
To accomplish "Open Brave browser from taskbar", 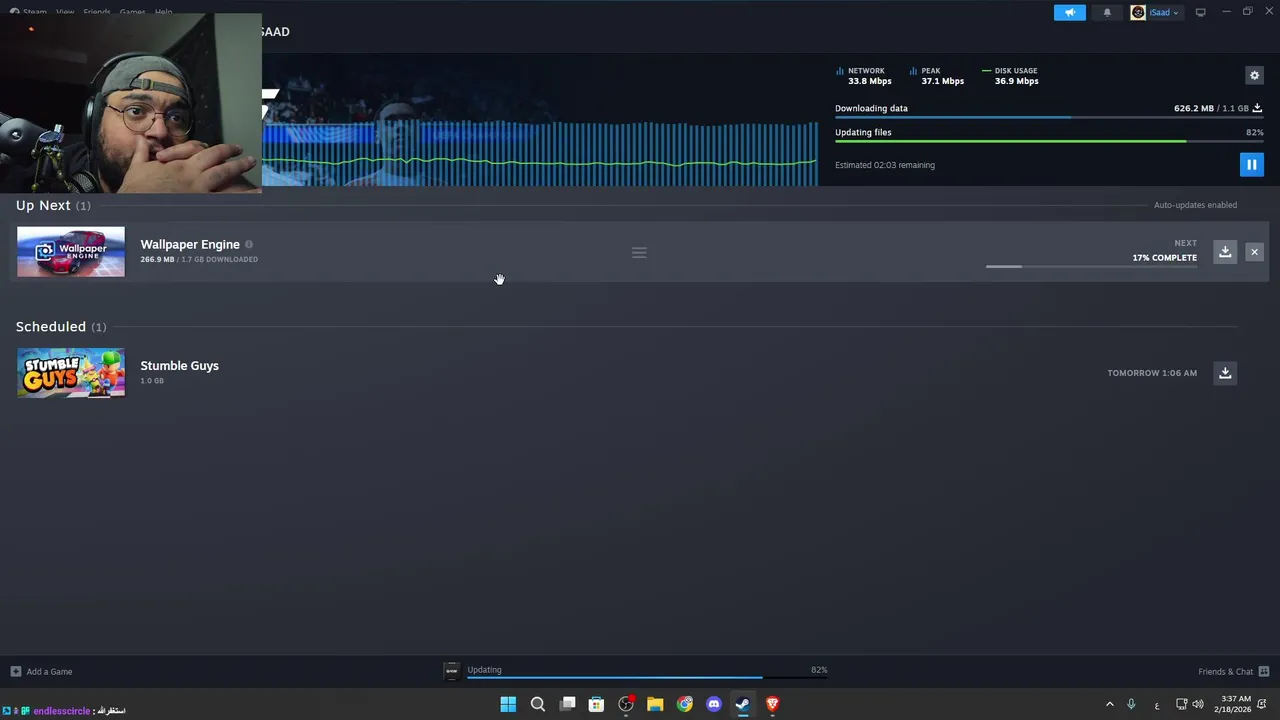I will pos(772,704).
